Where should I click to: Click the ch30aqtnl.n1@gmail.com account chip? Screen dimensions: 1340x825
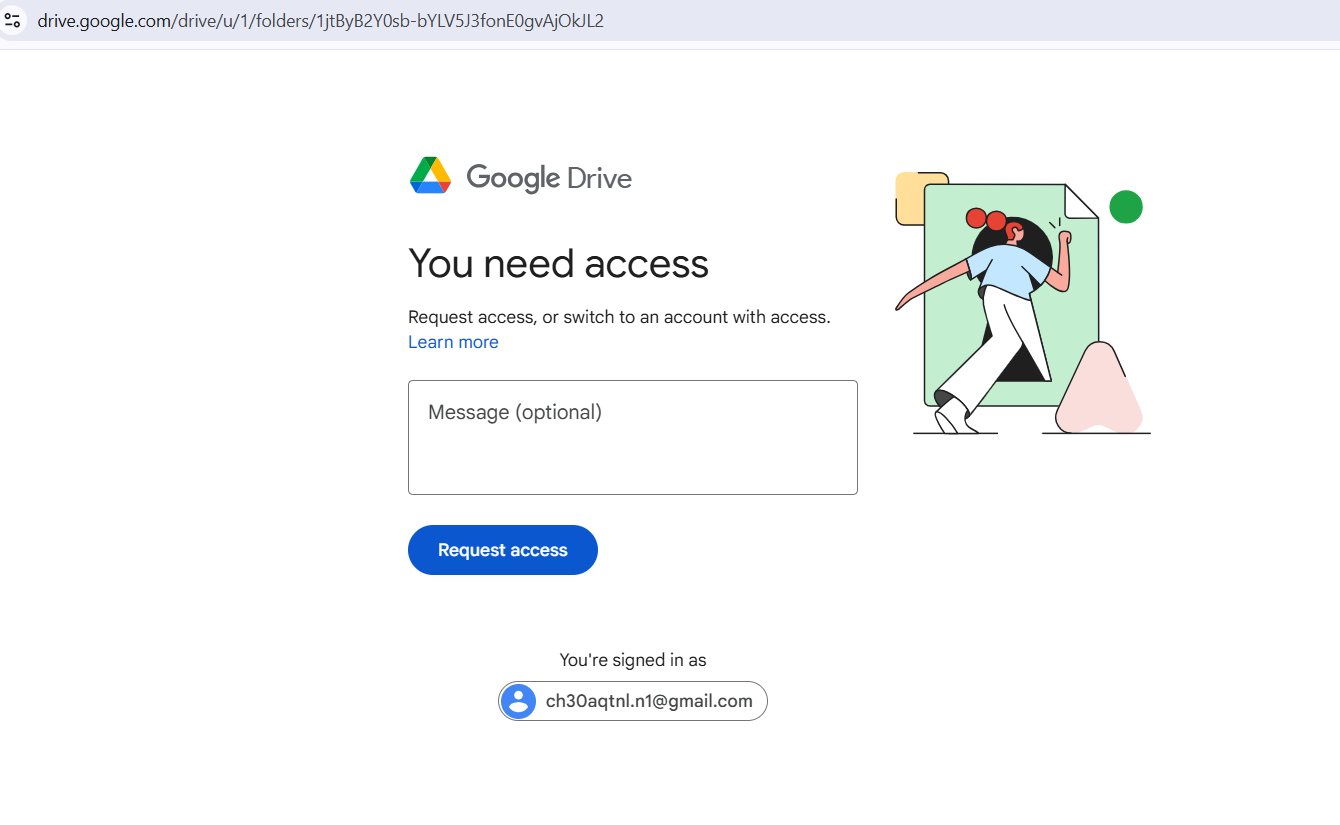[633, 701]
